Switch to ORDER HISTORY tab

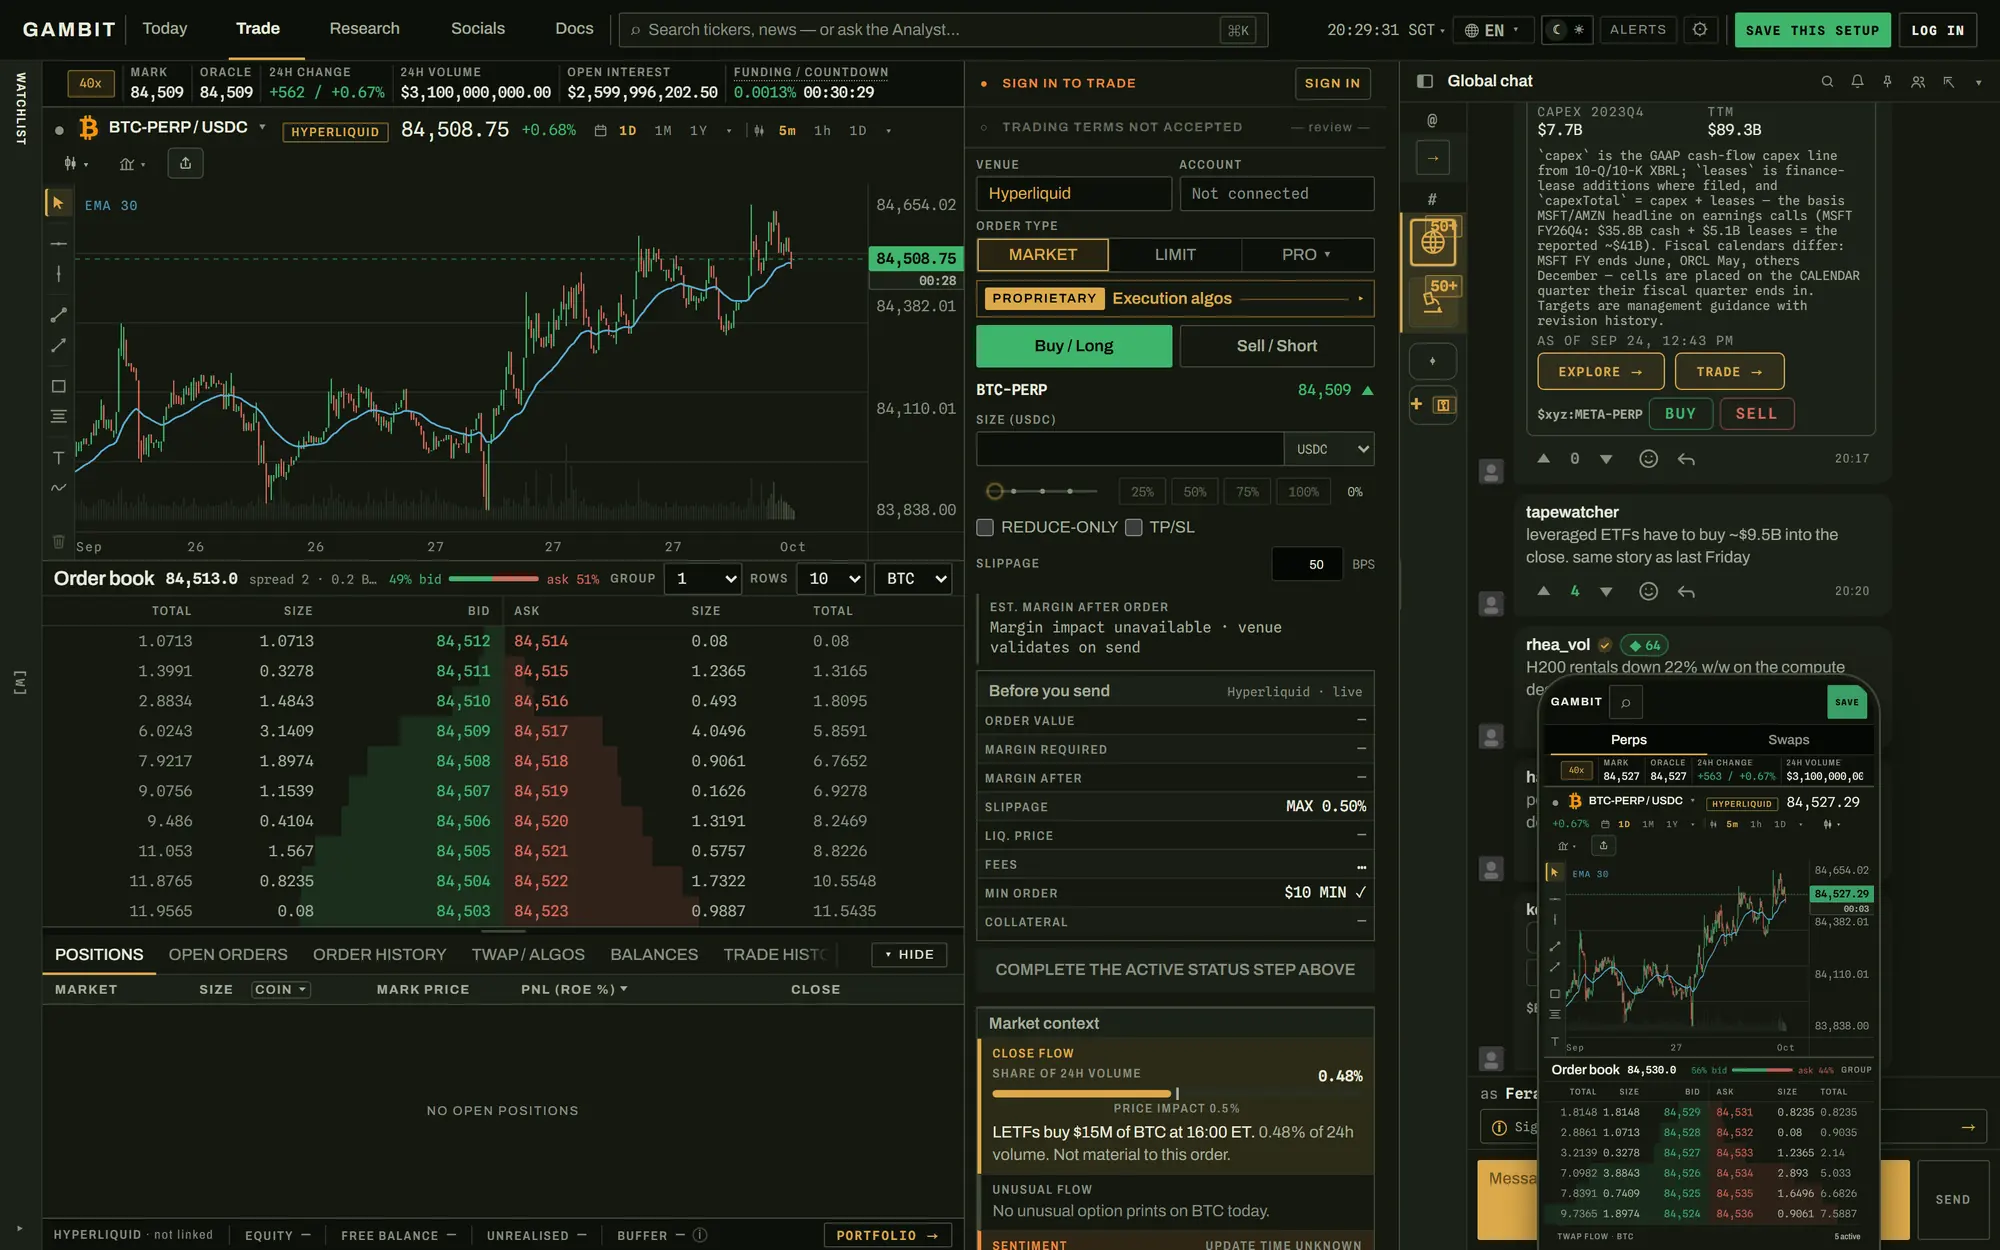(380, 955)
